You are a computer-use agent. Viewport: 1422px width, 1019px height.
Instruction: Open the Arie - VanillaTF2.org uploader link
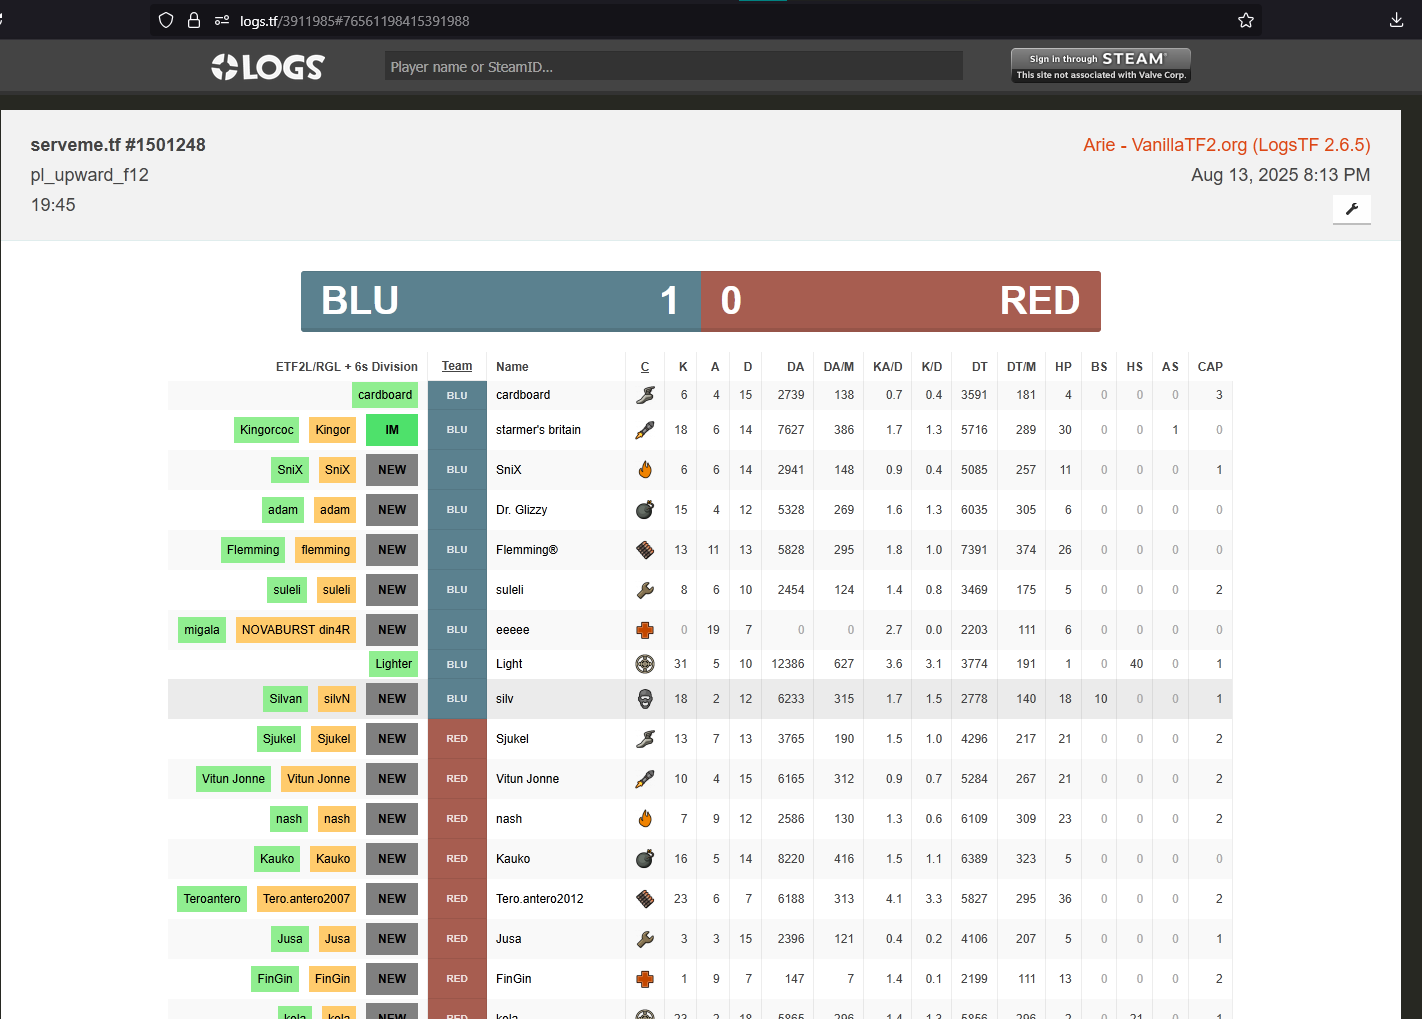coord(1226,145)
